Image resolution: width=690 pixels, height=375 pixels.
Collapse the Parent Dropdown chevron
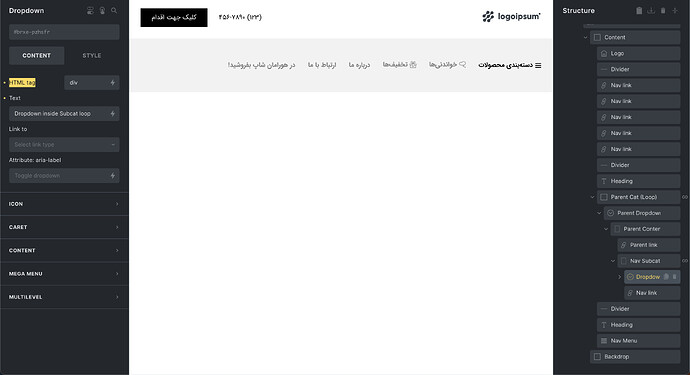point(599,213)
